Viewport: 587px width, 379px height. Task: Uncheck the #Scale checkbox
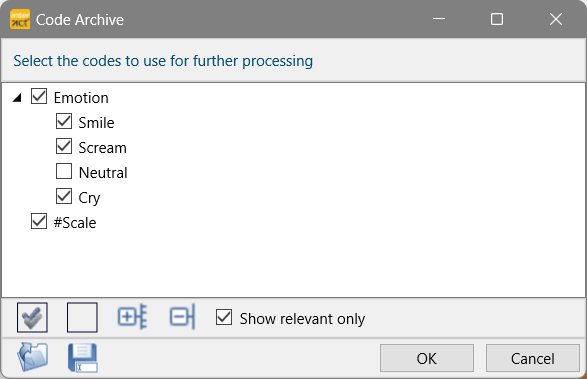click(39, 221)
